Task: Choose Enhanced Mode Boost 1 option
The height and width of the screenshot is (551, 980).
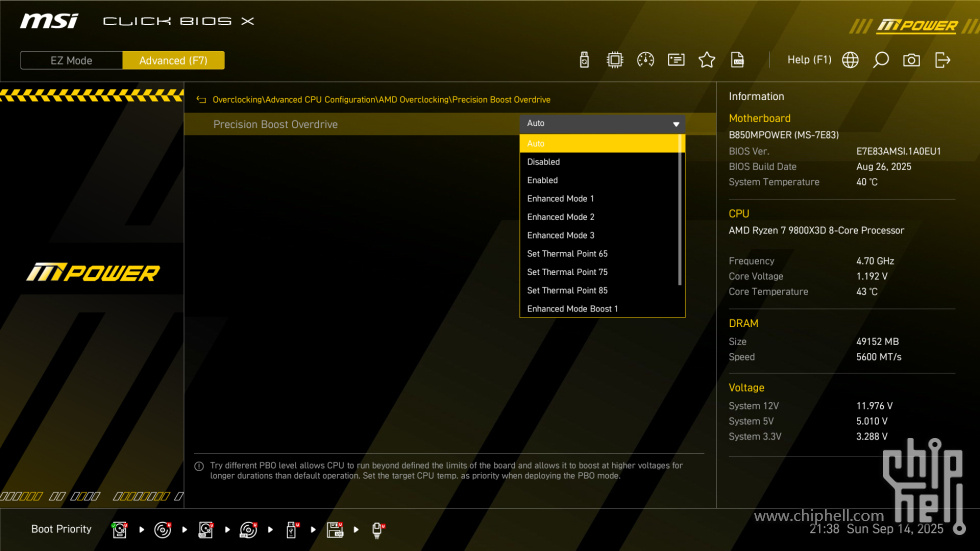Action: pyautogui.click(x=599, y=309)
